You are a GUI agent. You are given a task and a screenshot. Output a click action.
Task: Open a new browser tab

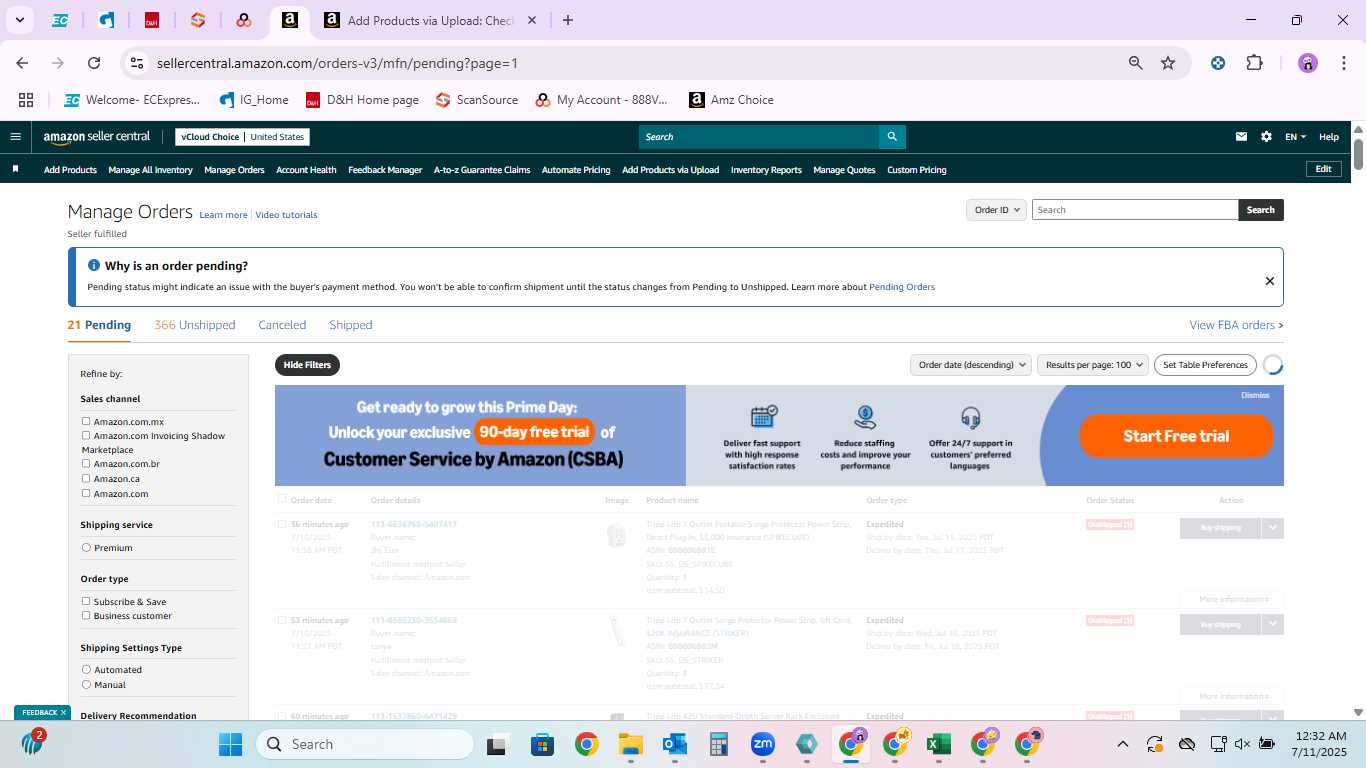click(568, 20)
